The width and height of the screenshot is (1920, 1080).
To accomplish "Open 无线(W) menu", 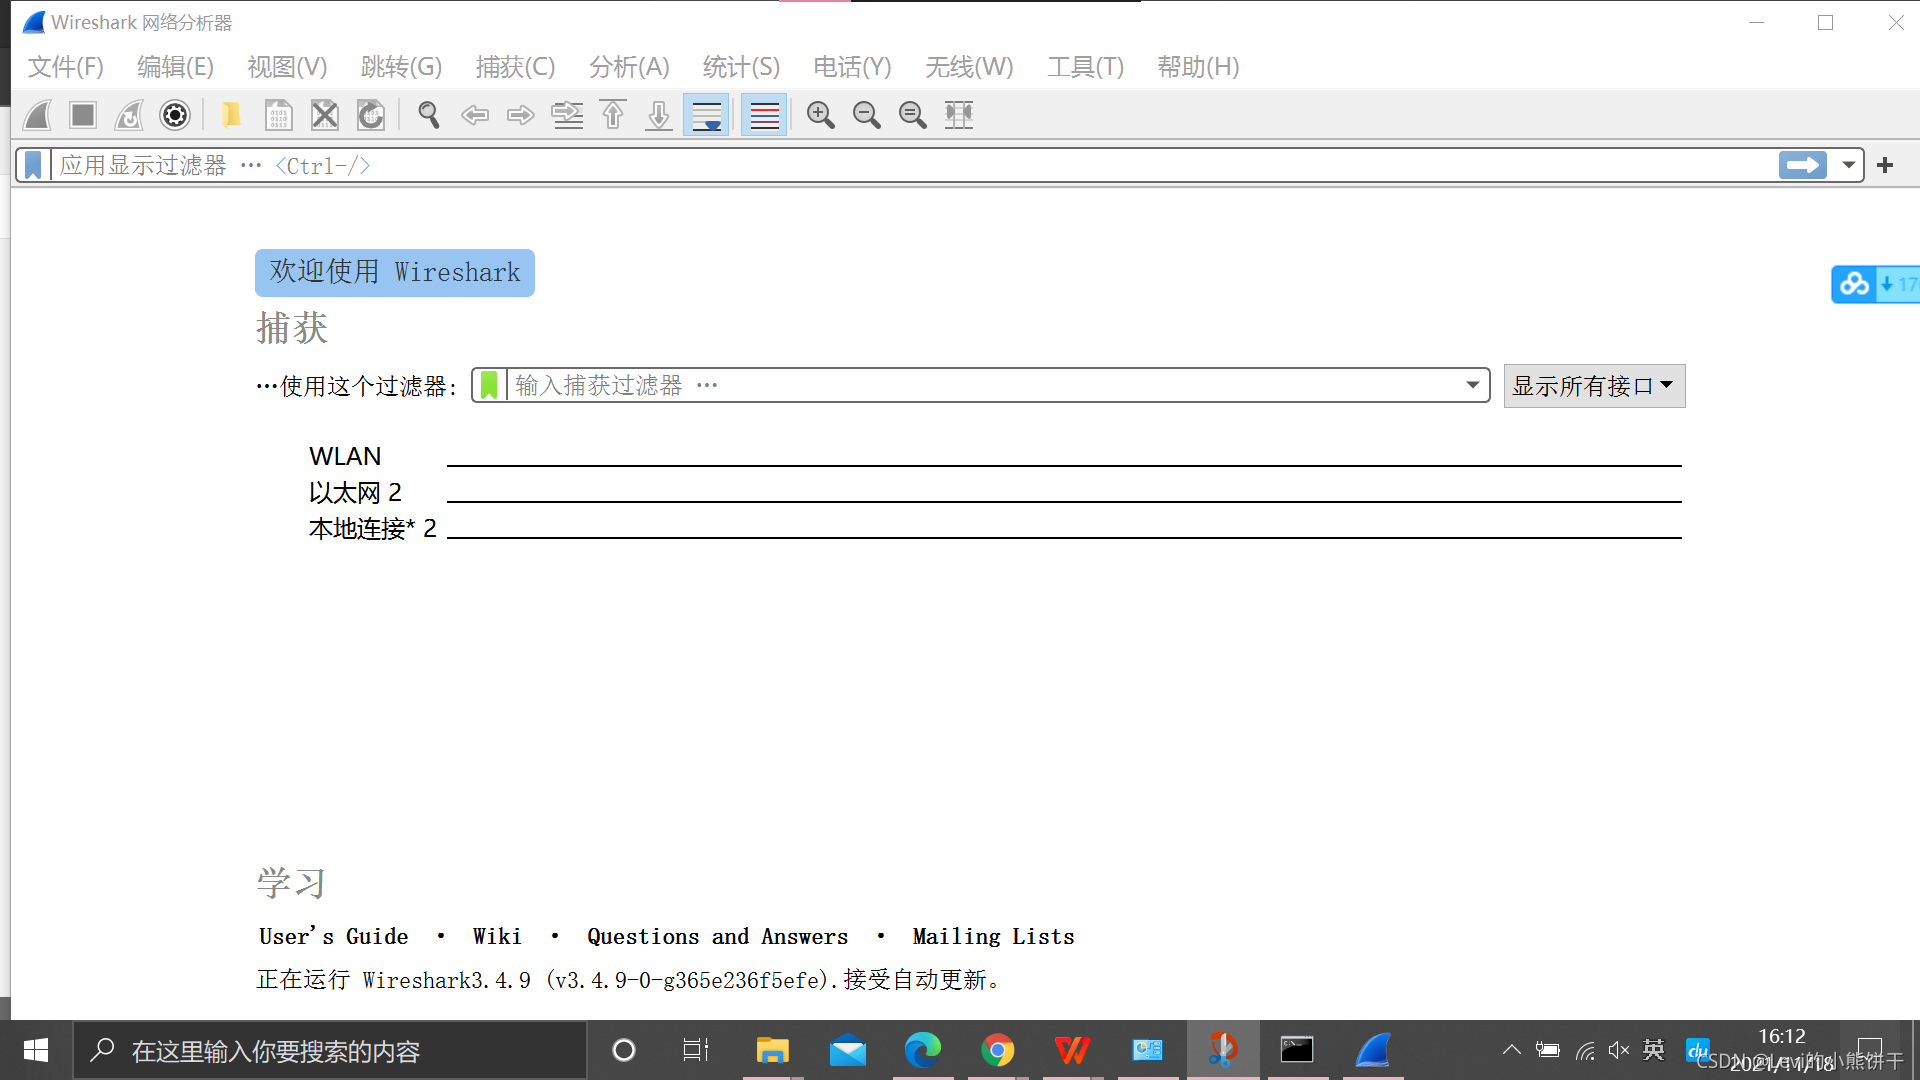I will point(969,67).
